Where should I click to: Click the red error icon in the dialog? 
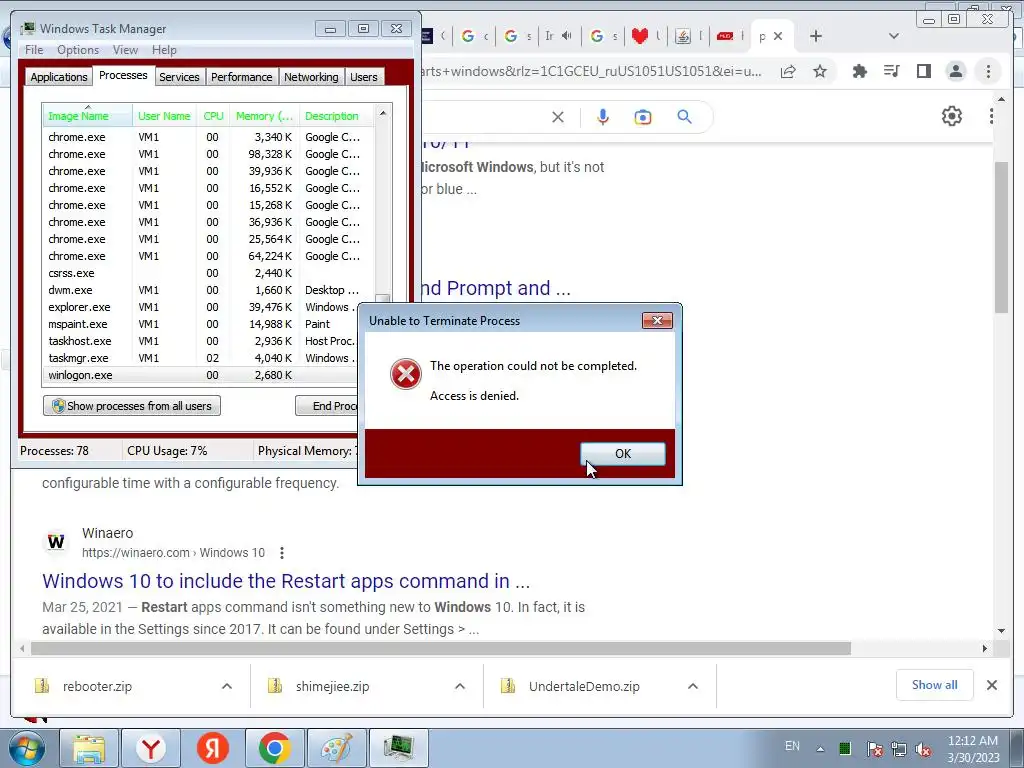[406, 374]
